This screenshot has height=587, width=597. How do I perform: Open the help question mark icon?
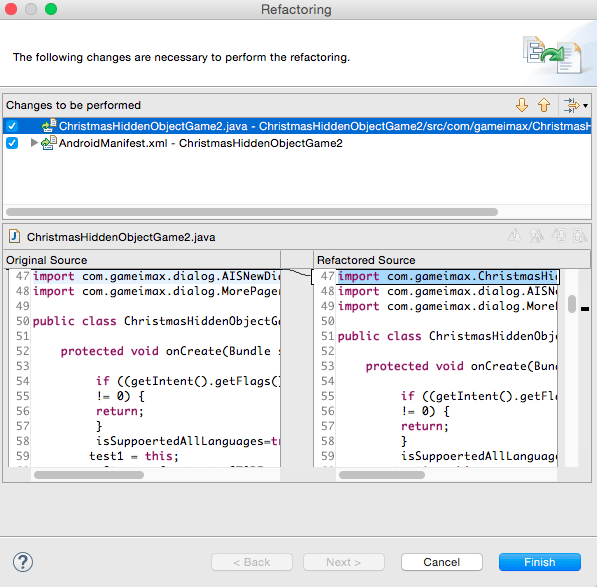pyautogui.click(x=23, y=562)
